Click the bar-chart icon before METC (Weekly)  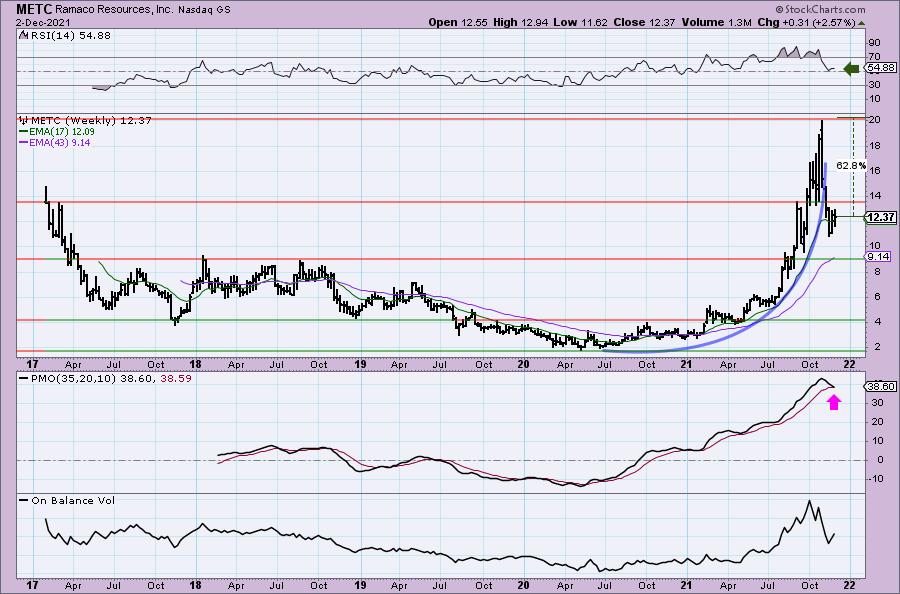[x=24, y=121]
